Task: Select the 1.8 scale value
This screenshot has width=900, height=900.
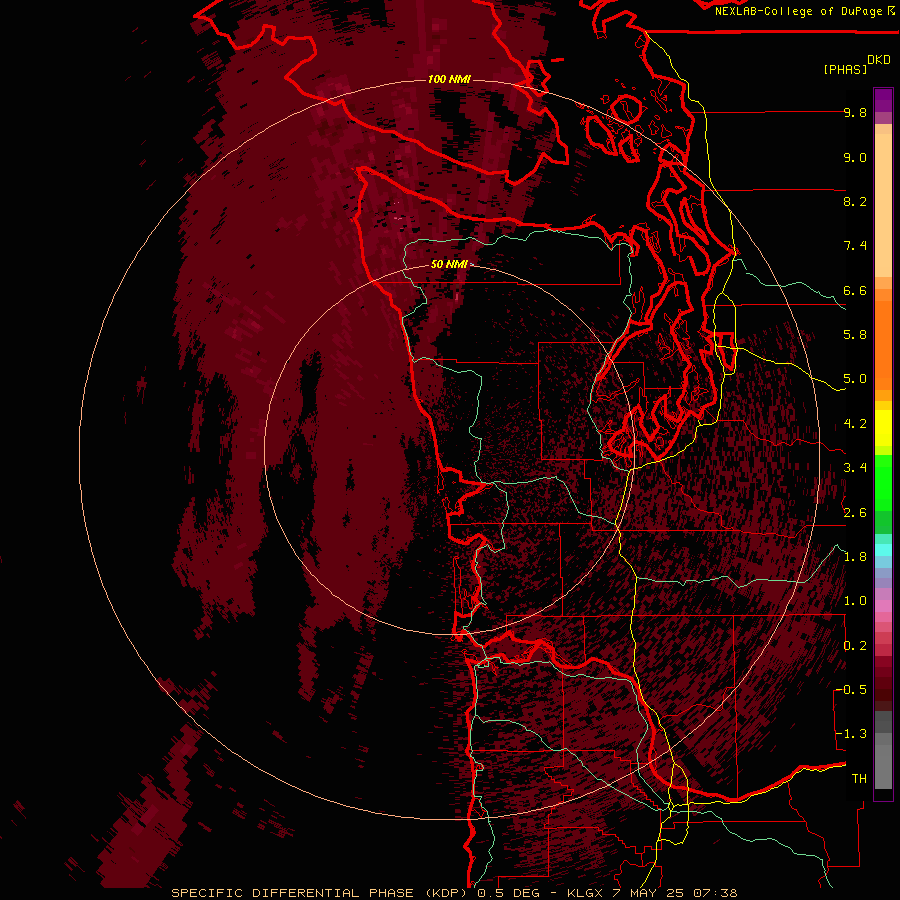Action: [855, 557]
